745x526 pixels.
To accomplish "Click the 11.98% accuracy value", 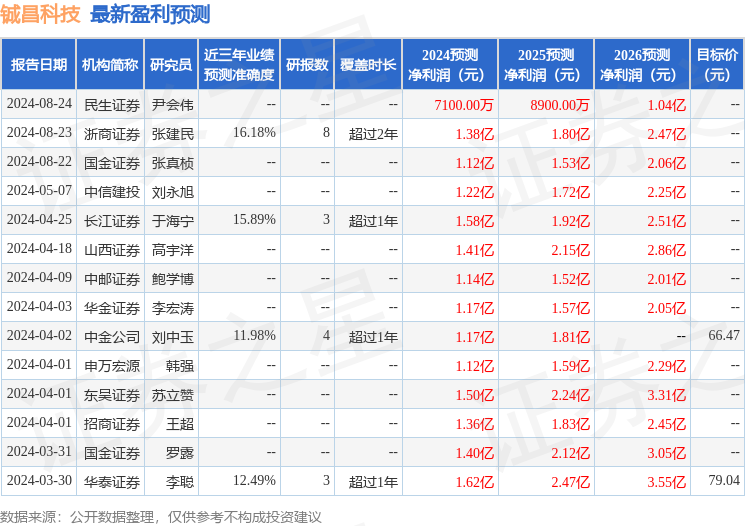I will [254, 335].
